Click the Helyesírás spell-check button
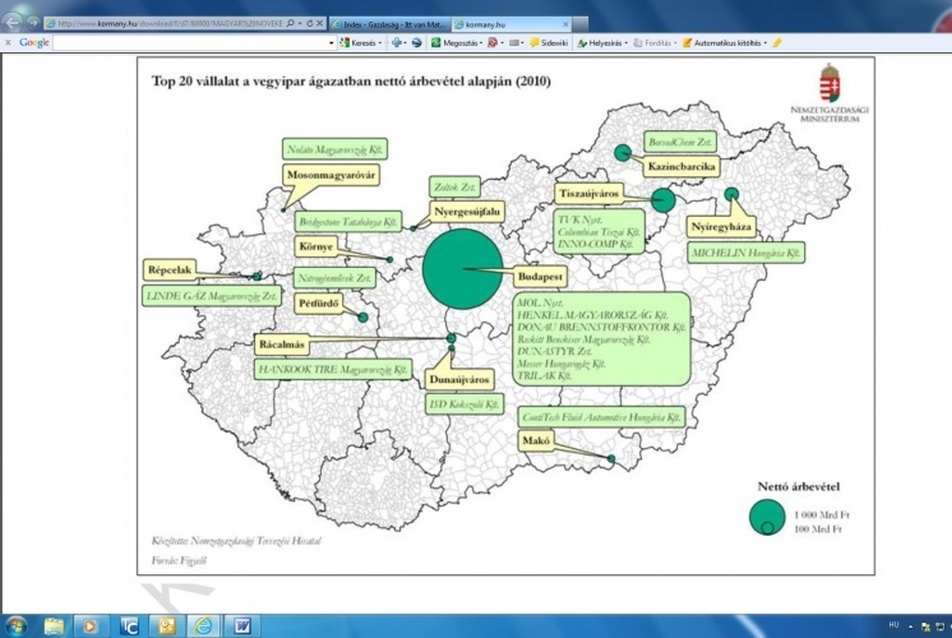 (x=600, y=43)
